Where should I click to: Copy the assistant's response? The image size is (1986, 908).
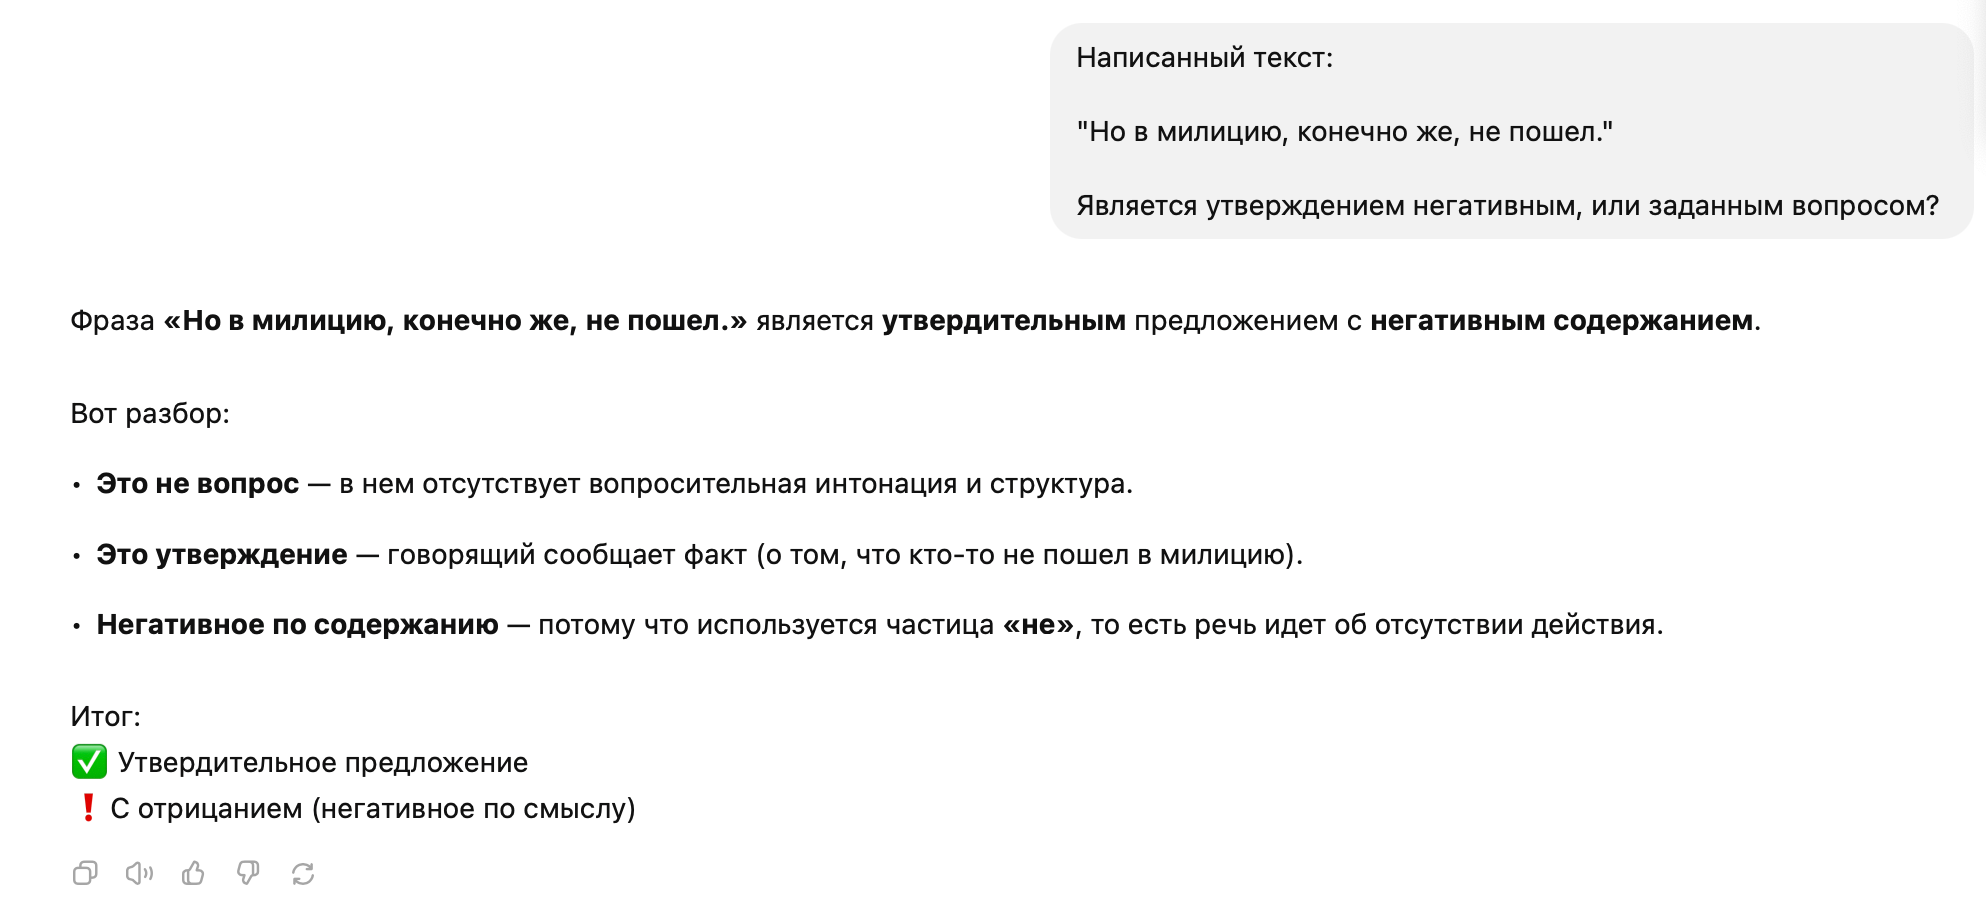(x=85, y=873)
